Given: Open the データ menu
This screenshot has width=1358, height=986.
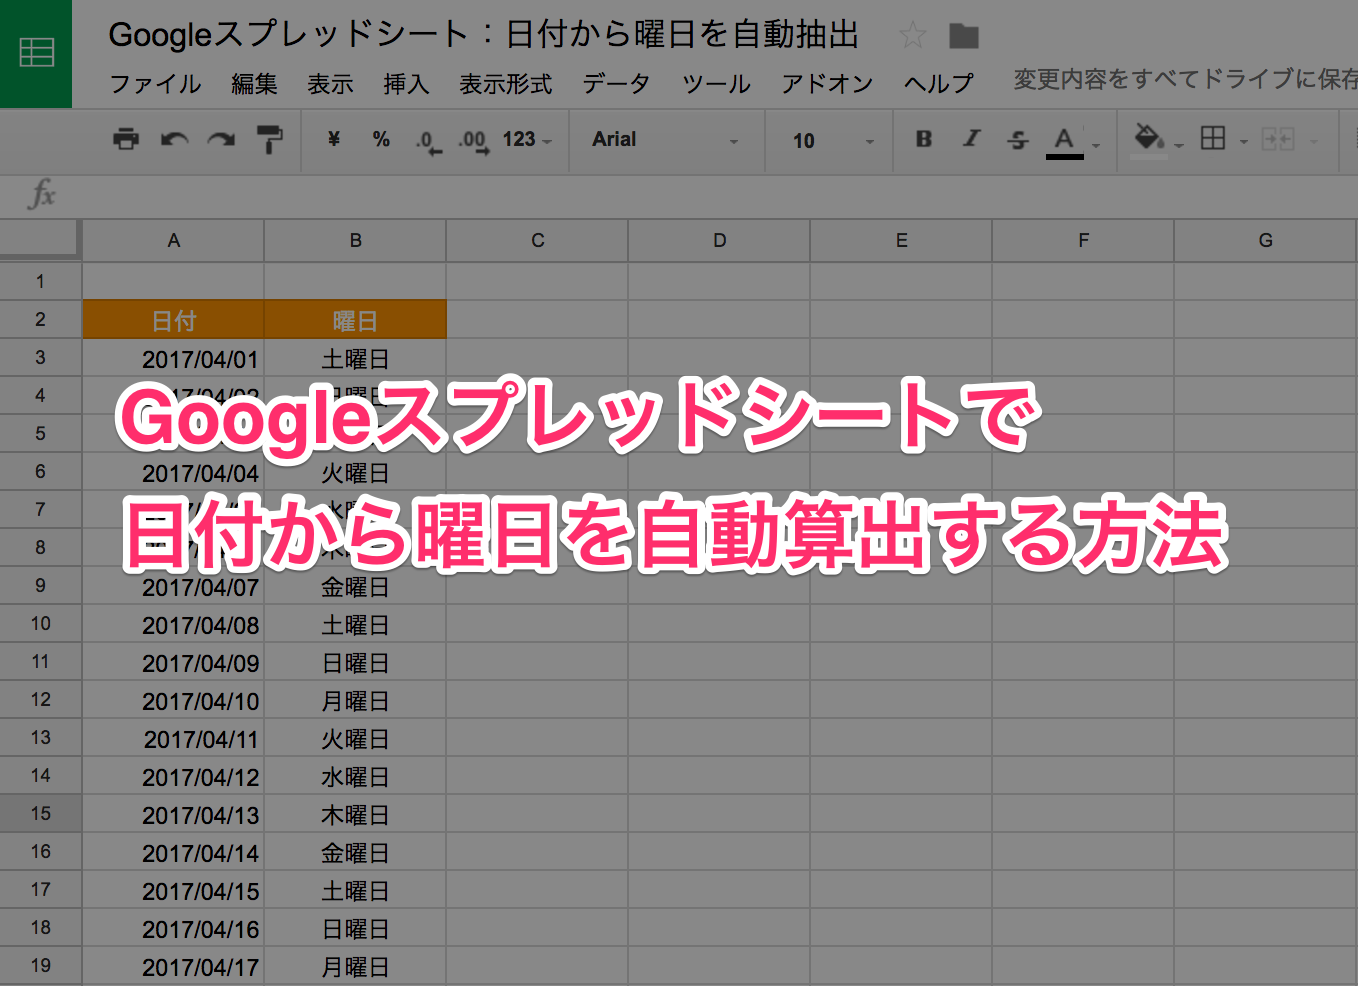Looking at the screenshot, I should click(616, 84).
